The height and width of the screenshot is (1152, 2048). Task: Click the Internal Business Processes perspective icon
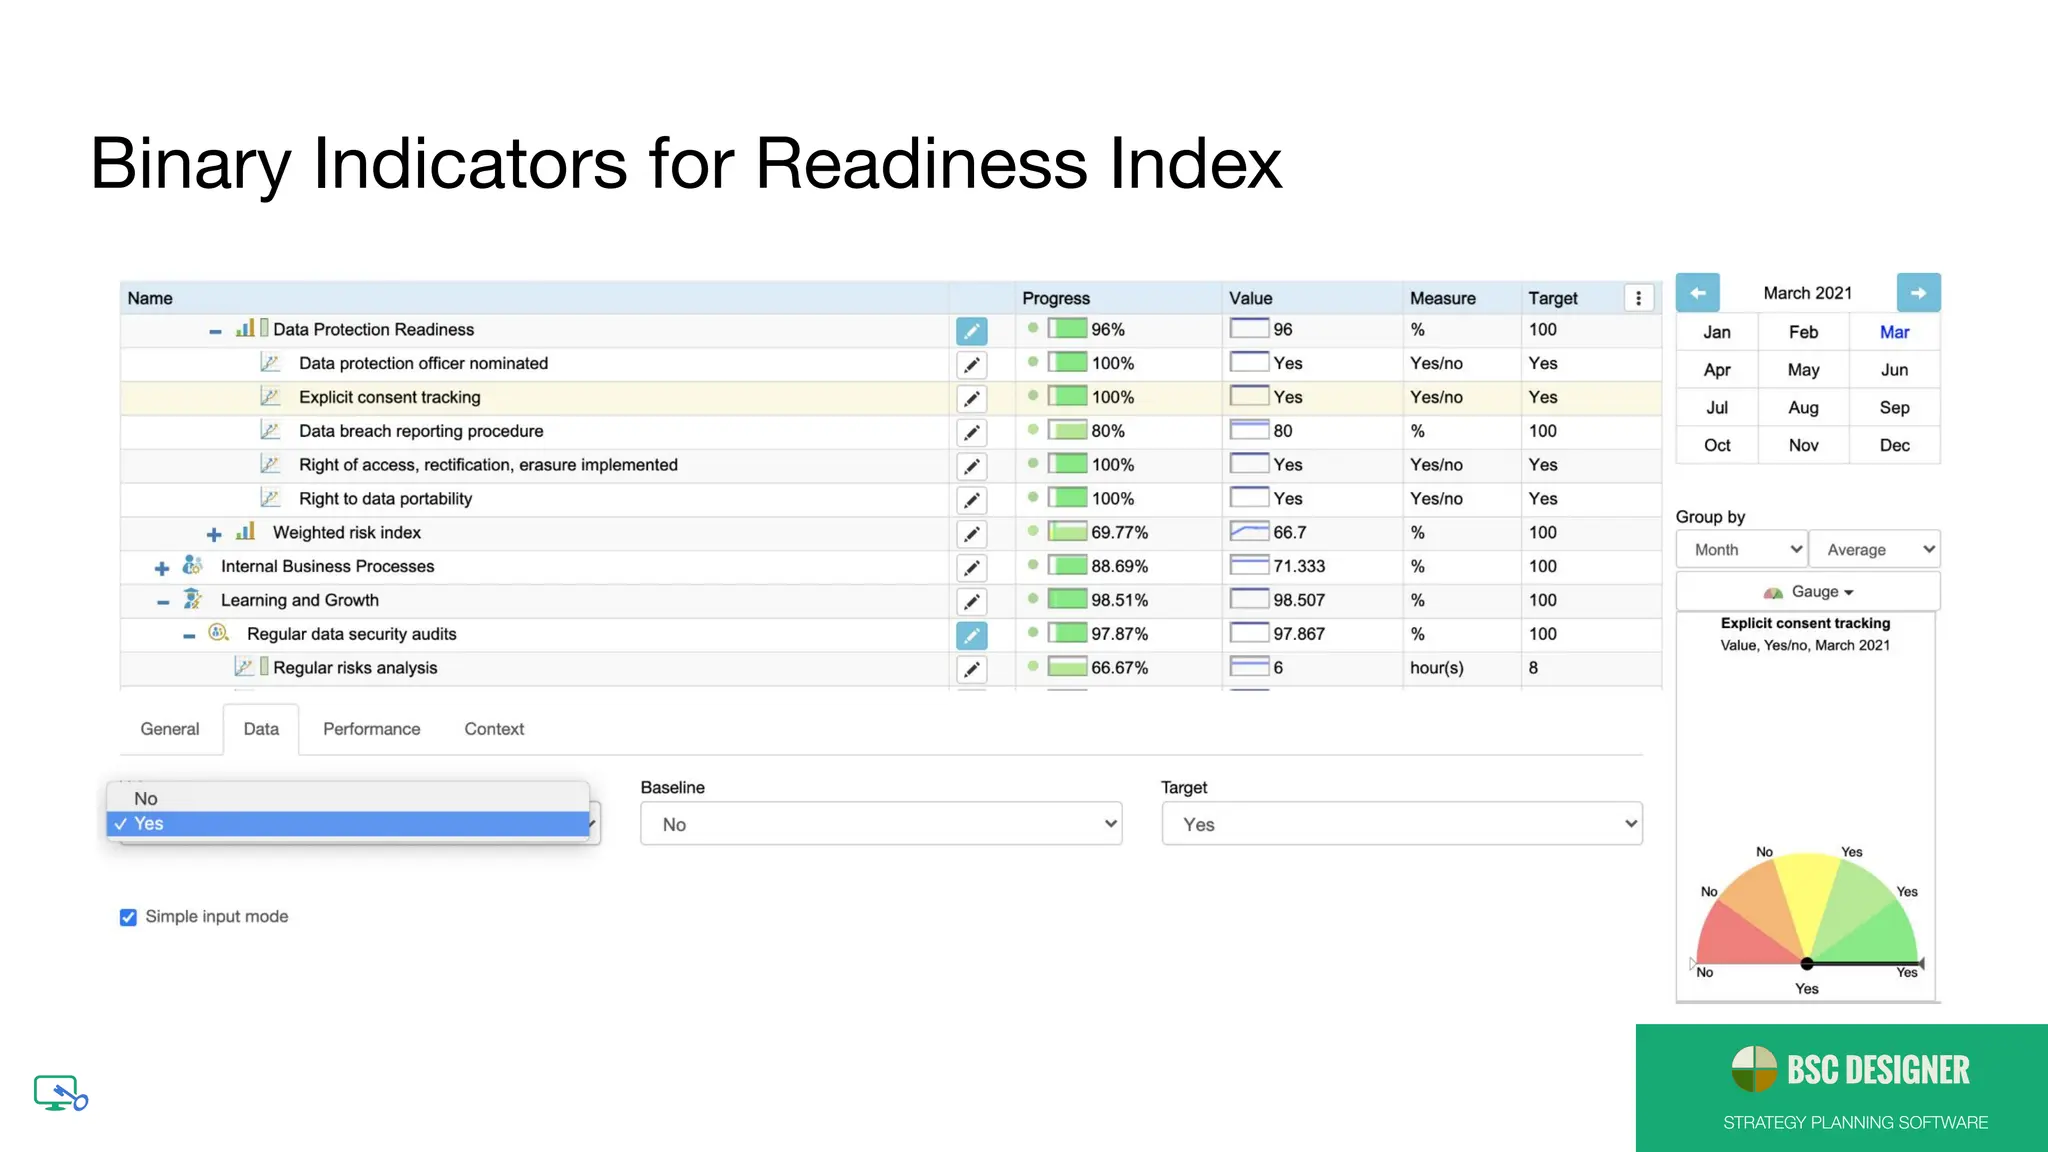[x=193, y=565]
